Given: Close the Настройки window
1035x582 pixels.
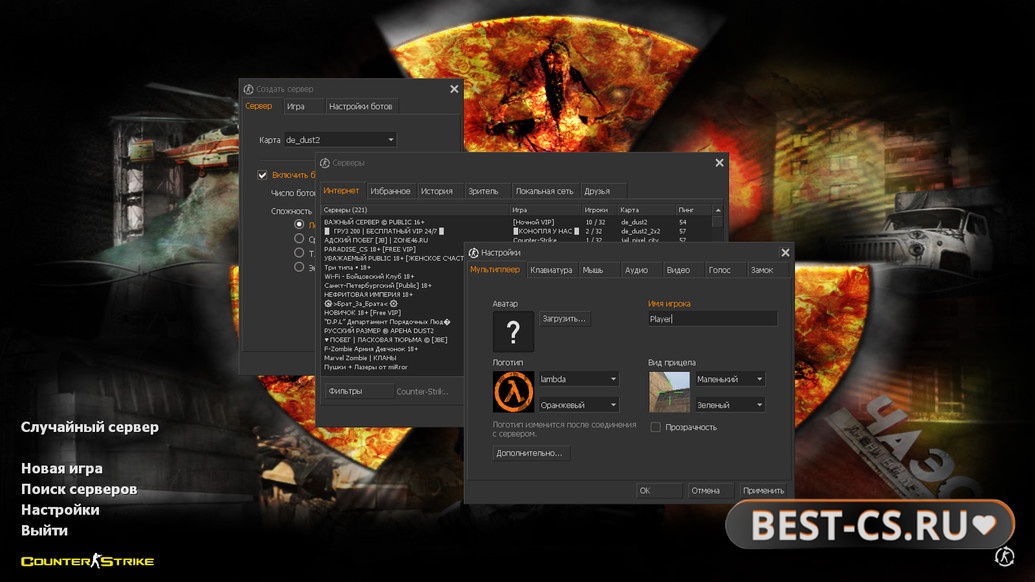Looking at the screenshot, I should click(x=785, y=253).
